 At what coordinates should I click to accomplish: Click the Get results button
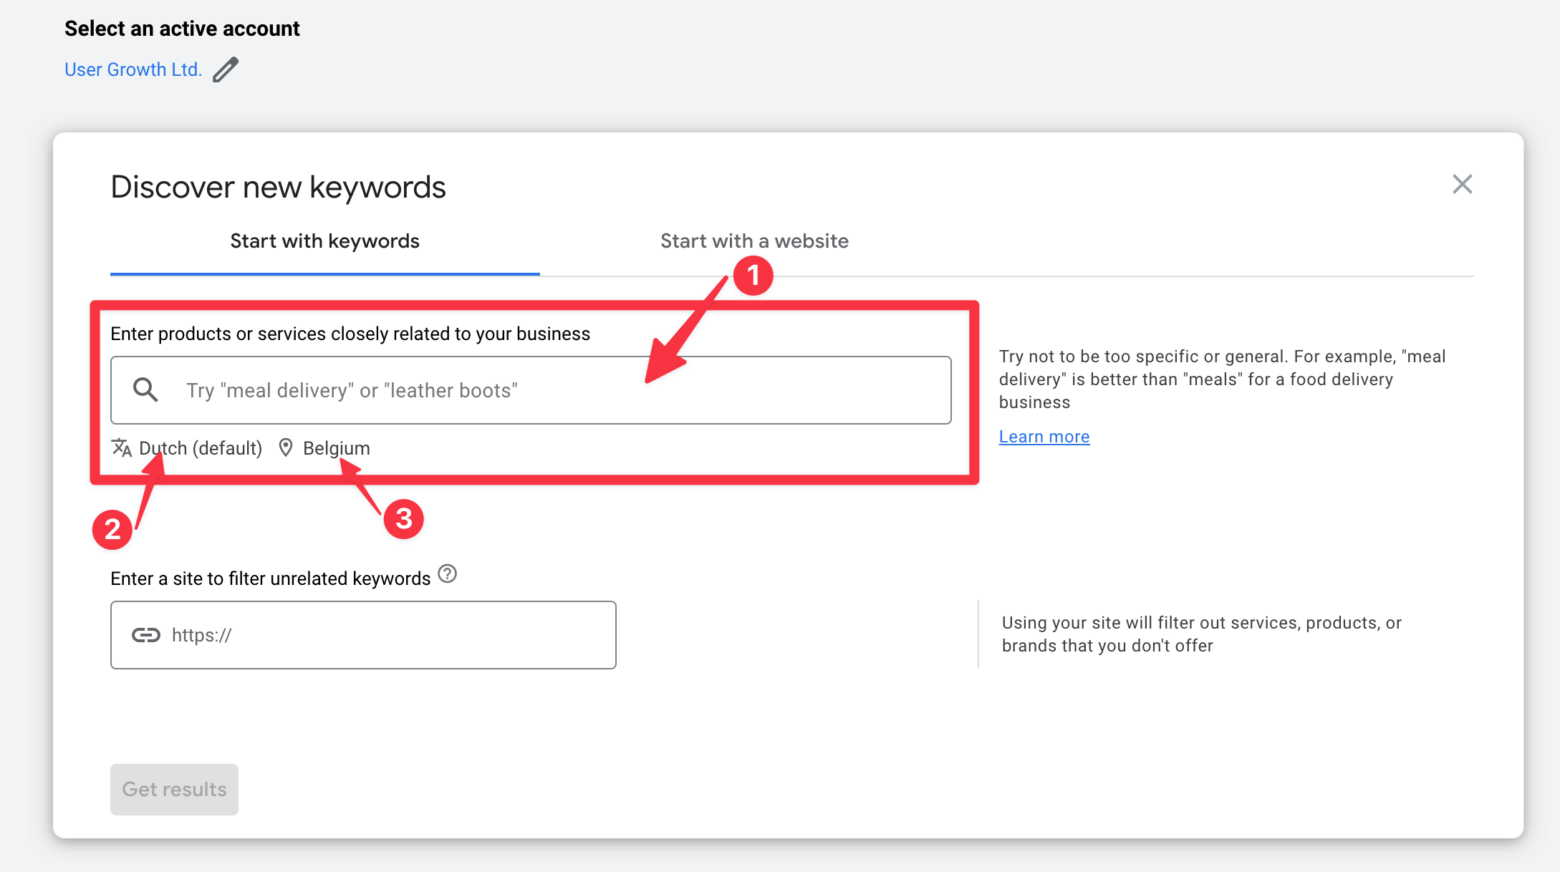point(174,789)
